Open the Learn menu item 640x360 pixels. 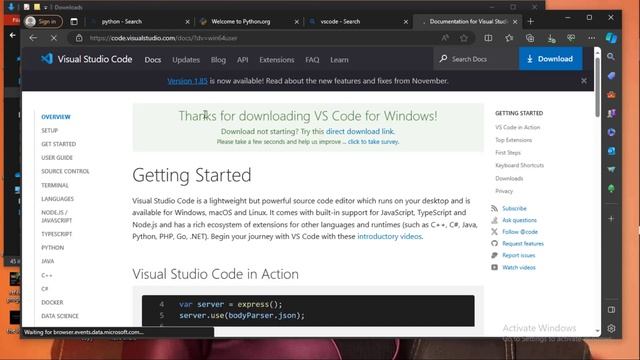point(339,60)
